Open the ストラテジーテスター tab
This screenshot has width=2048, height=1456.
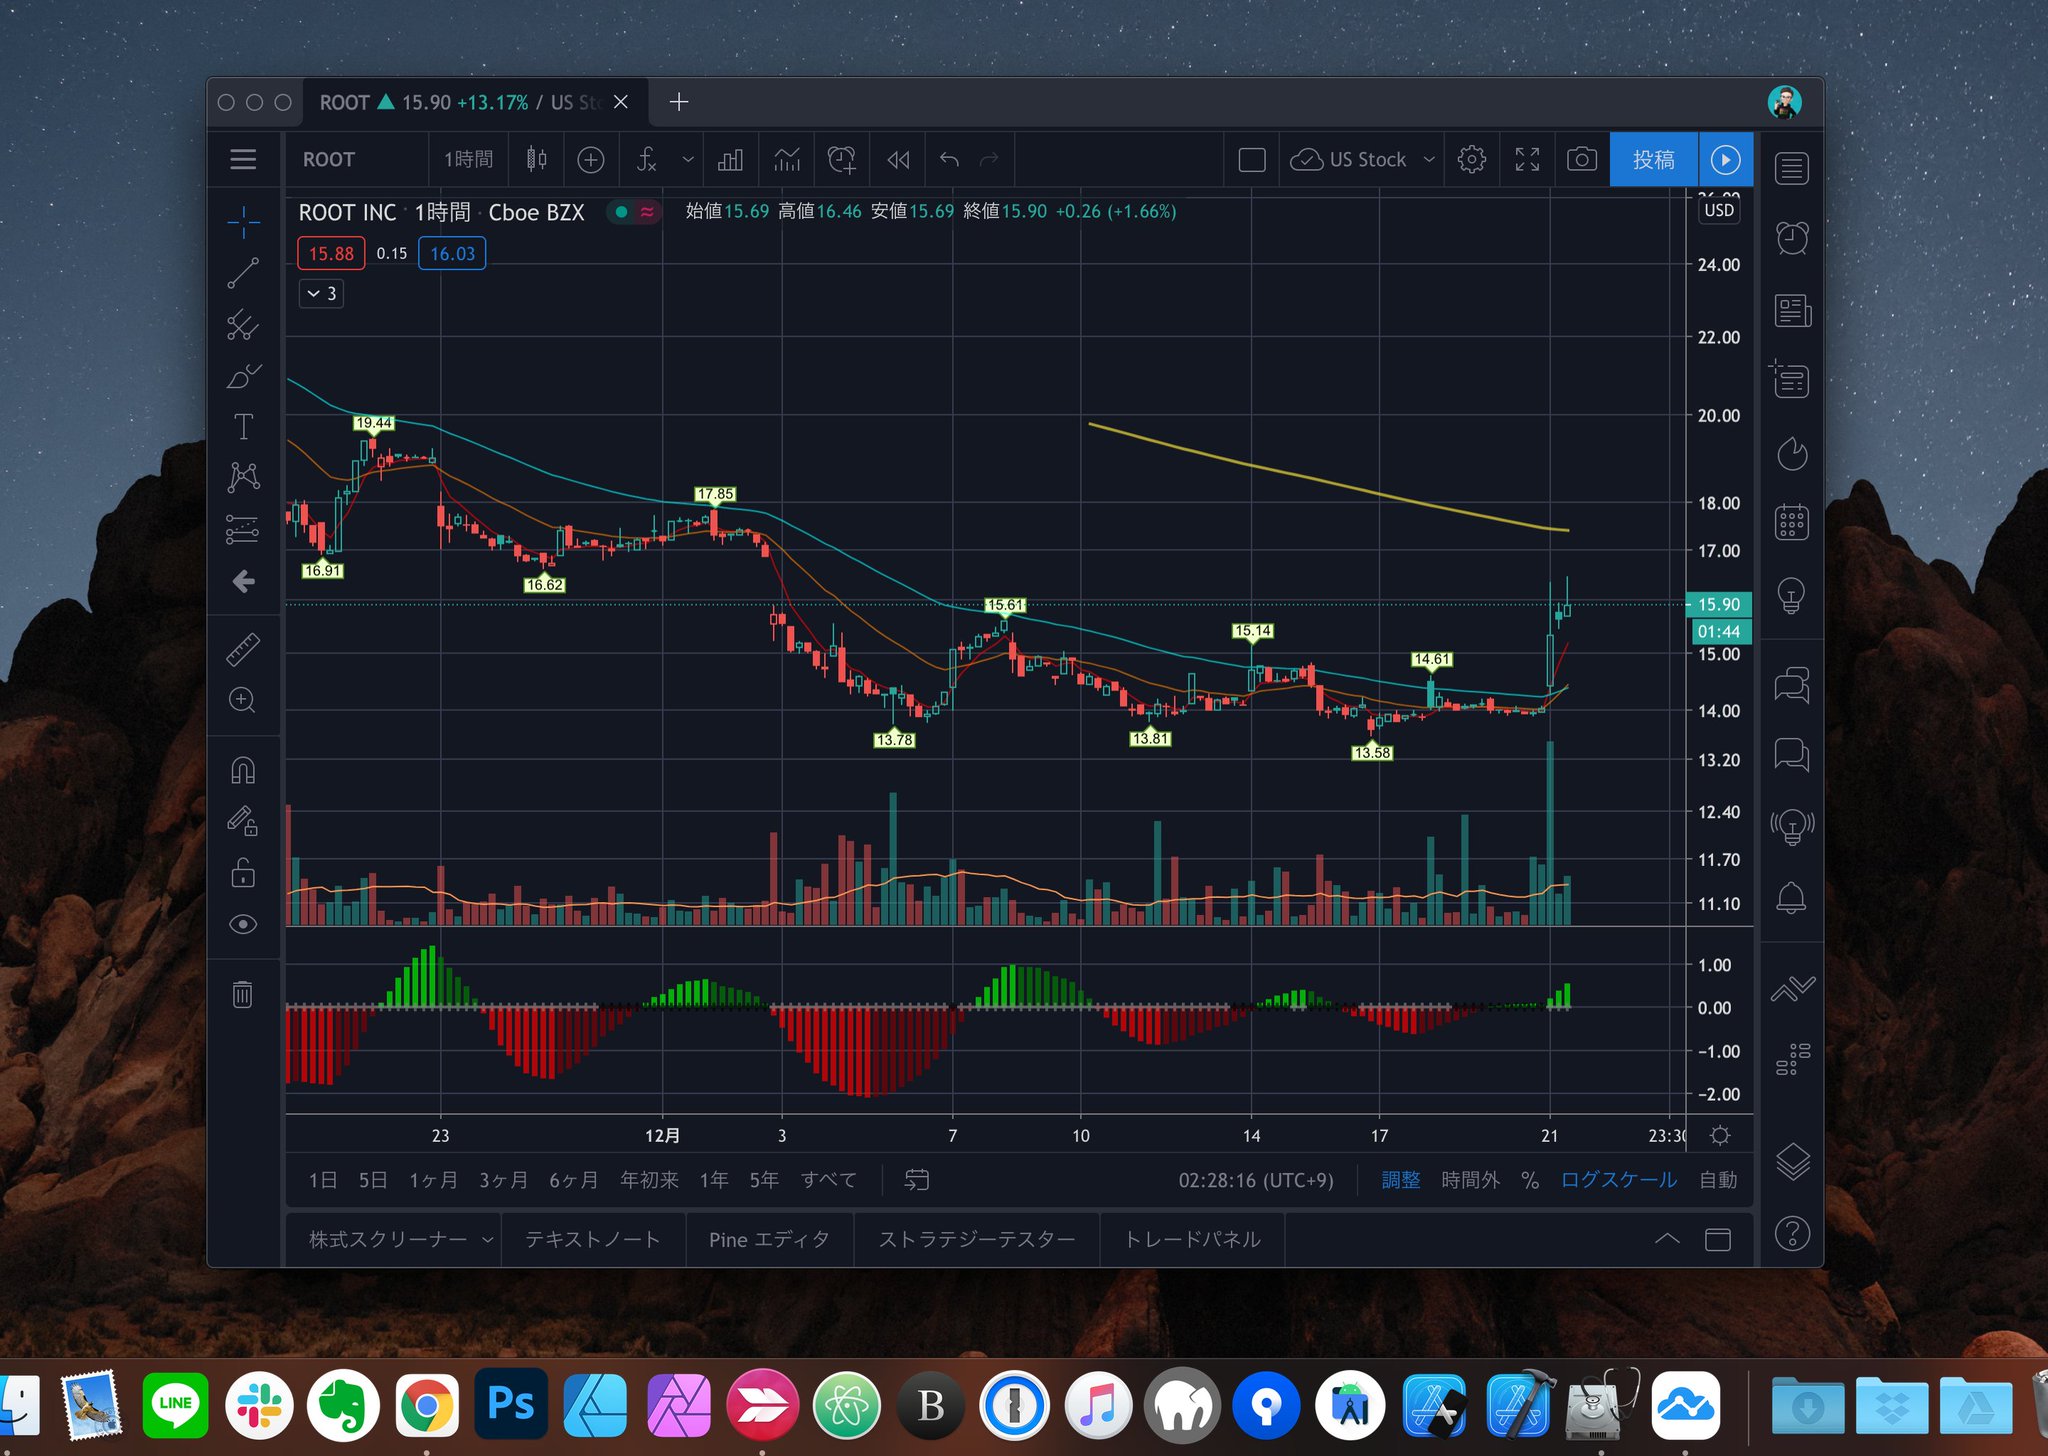pos(977,1240)
